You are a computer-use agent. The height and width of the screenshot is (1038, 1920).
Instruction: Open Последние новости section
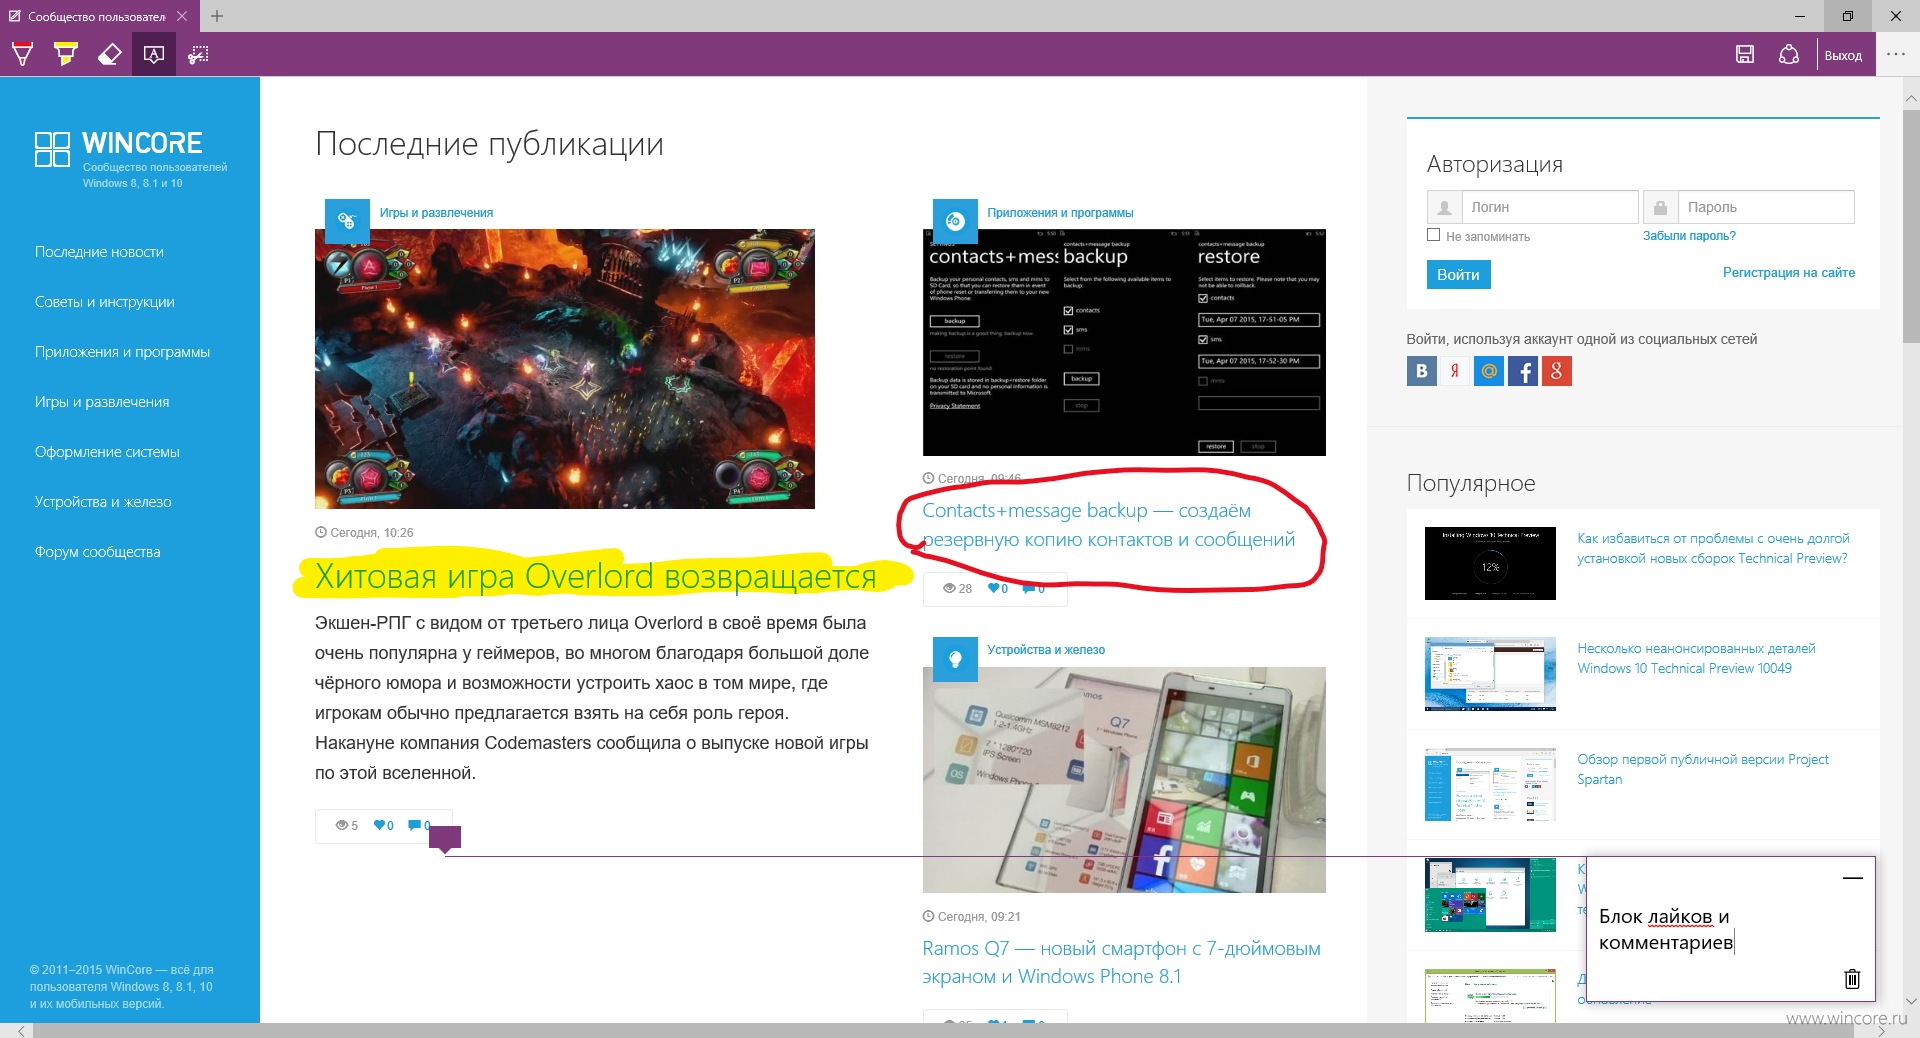[x=99, y=252]
